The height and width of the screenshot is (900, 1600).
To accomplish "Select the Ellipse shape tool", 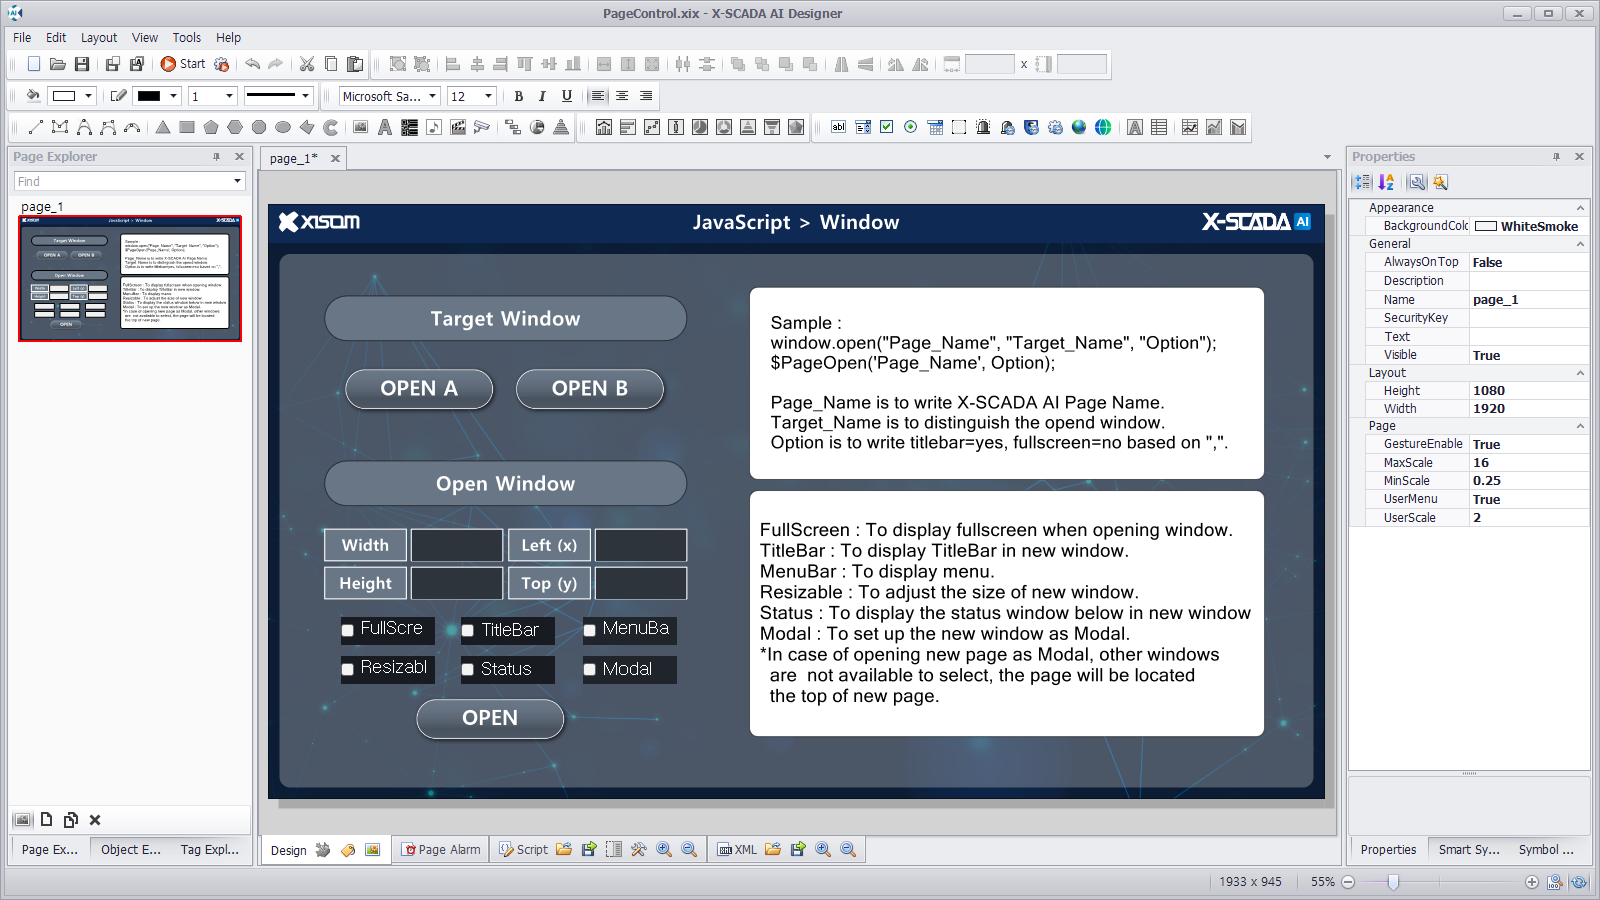I will pyautogui.click(x=283, y=127).
